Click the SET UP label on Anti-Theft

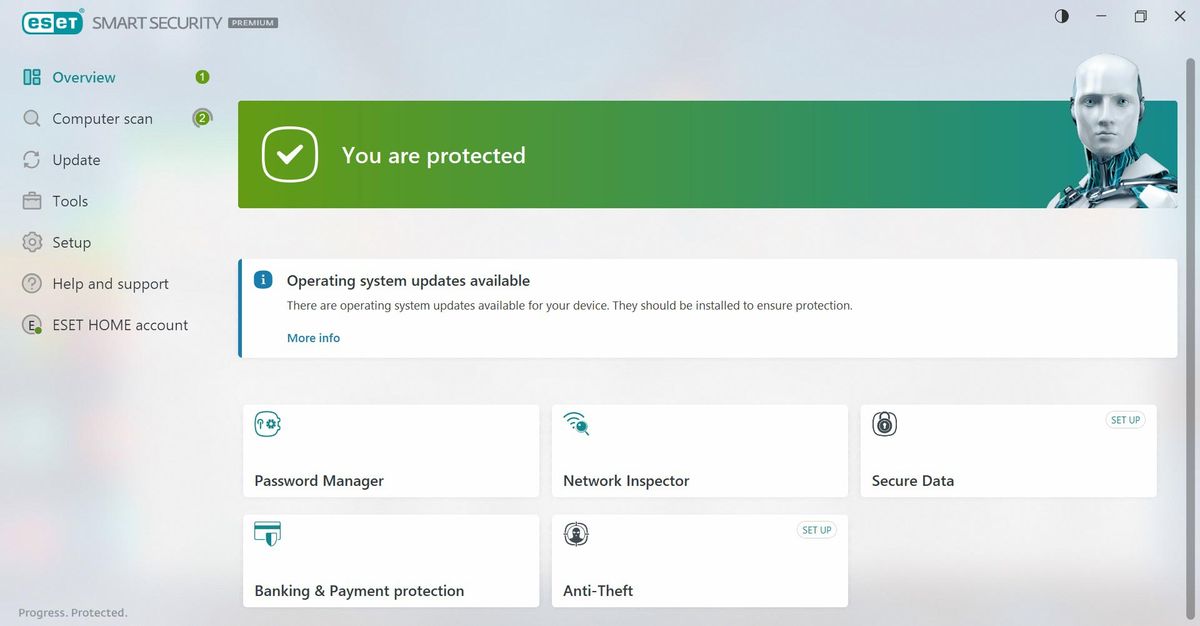click(817, 530)
